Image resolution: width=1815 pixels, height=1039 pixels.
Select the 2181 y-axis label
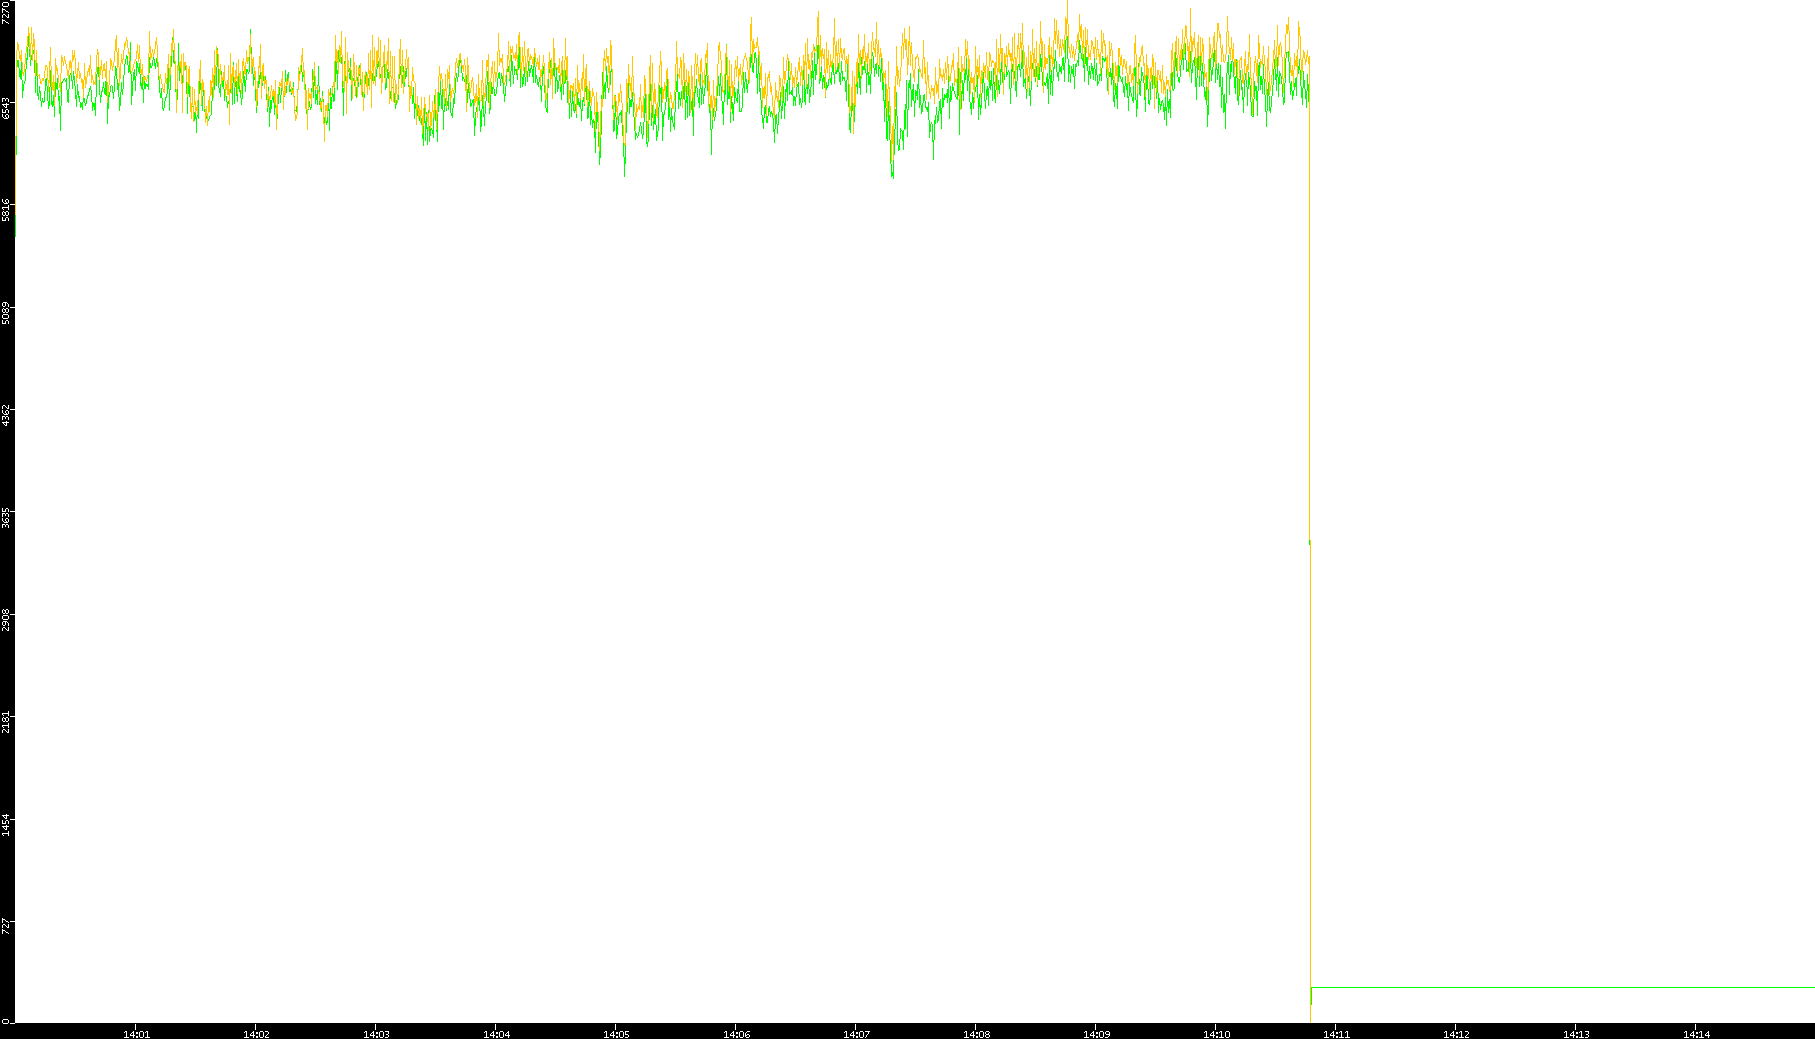[x=6, y=723]
